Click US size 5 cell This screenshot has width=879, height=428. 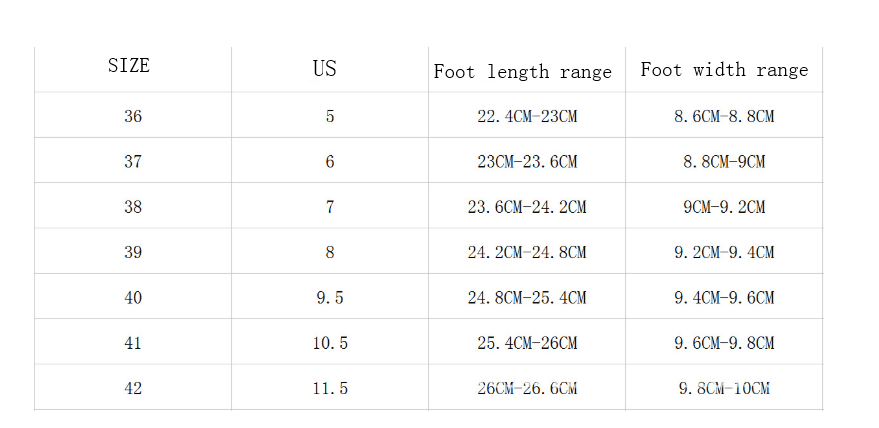[330, 116]
